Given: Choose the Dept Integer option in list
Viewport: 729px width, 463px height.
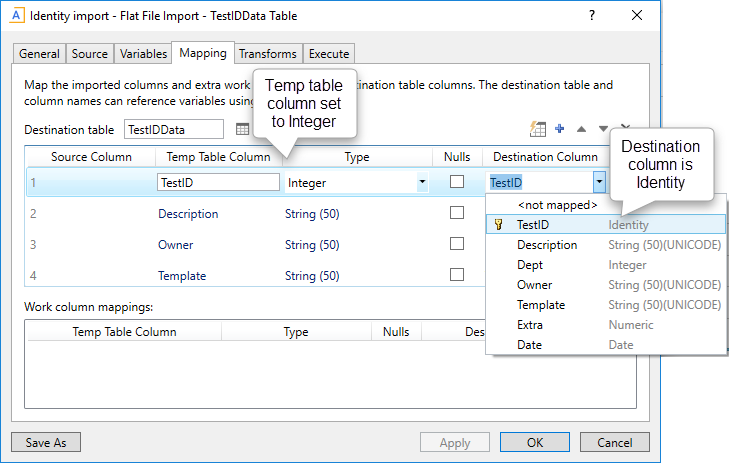Looking at the screenshot, I should pyautogui.click(x=531, y=265).
